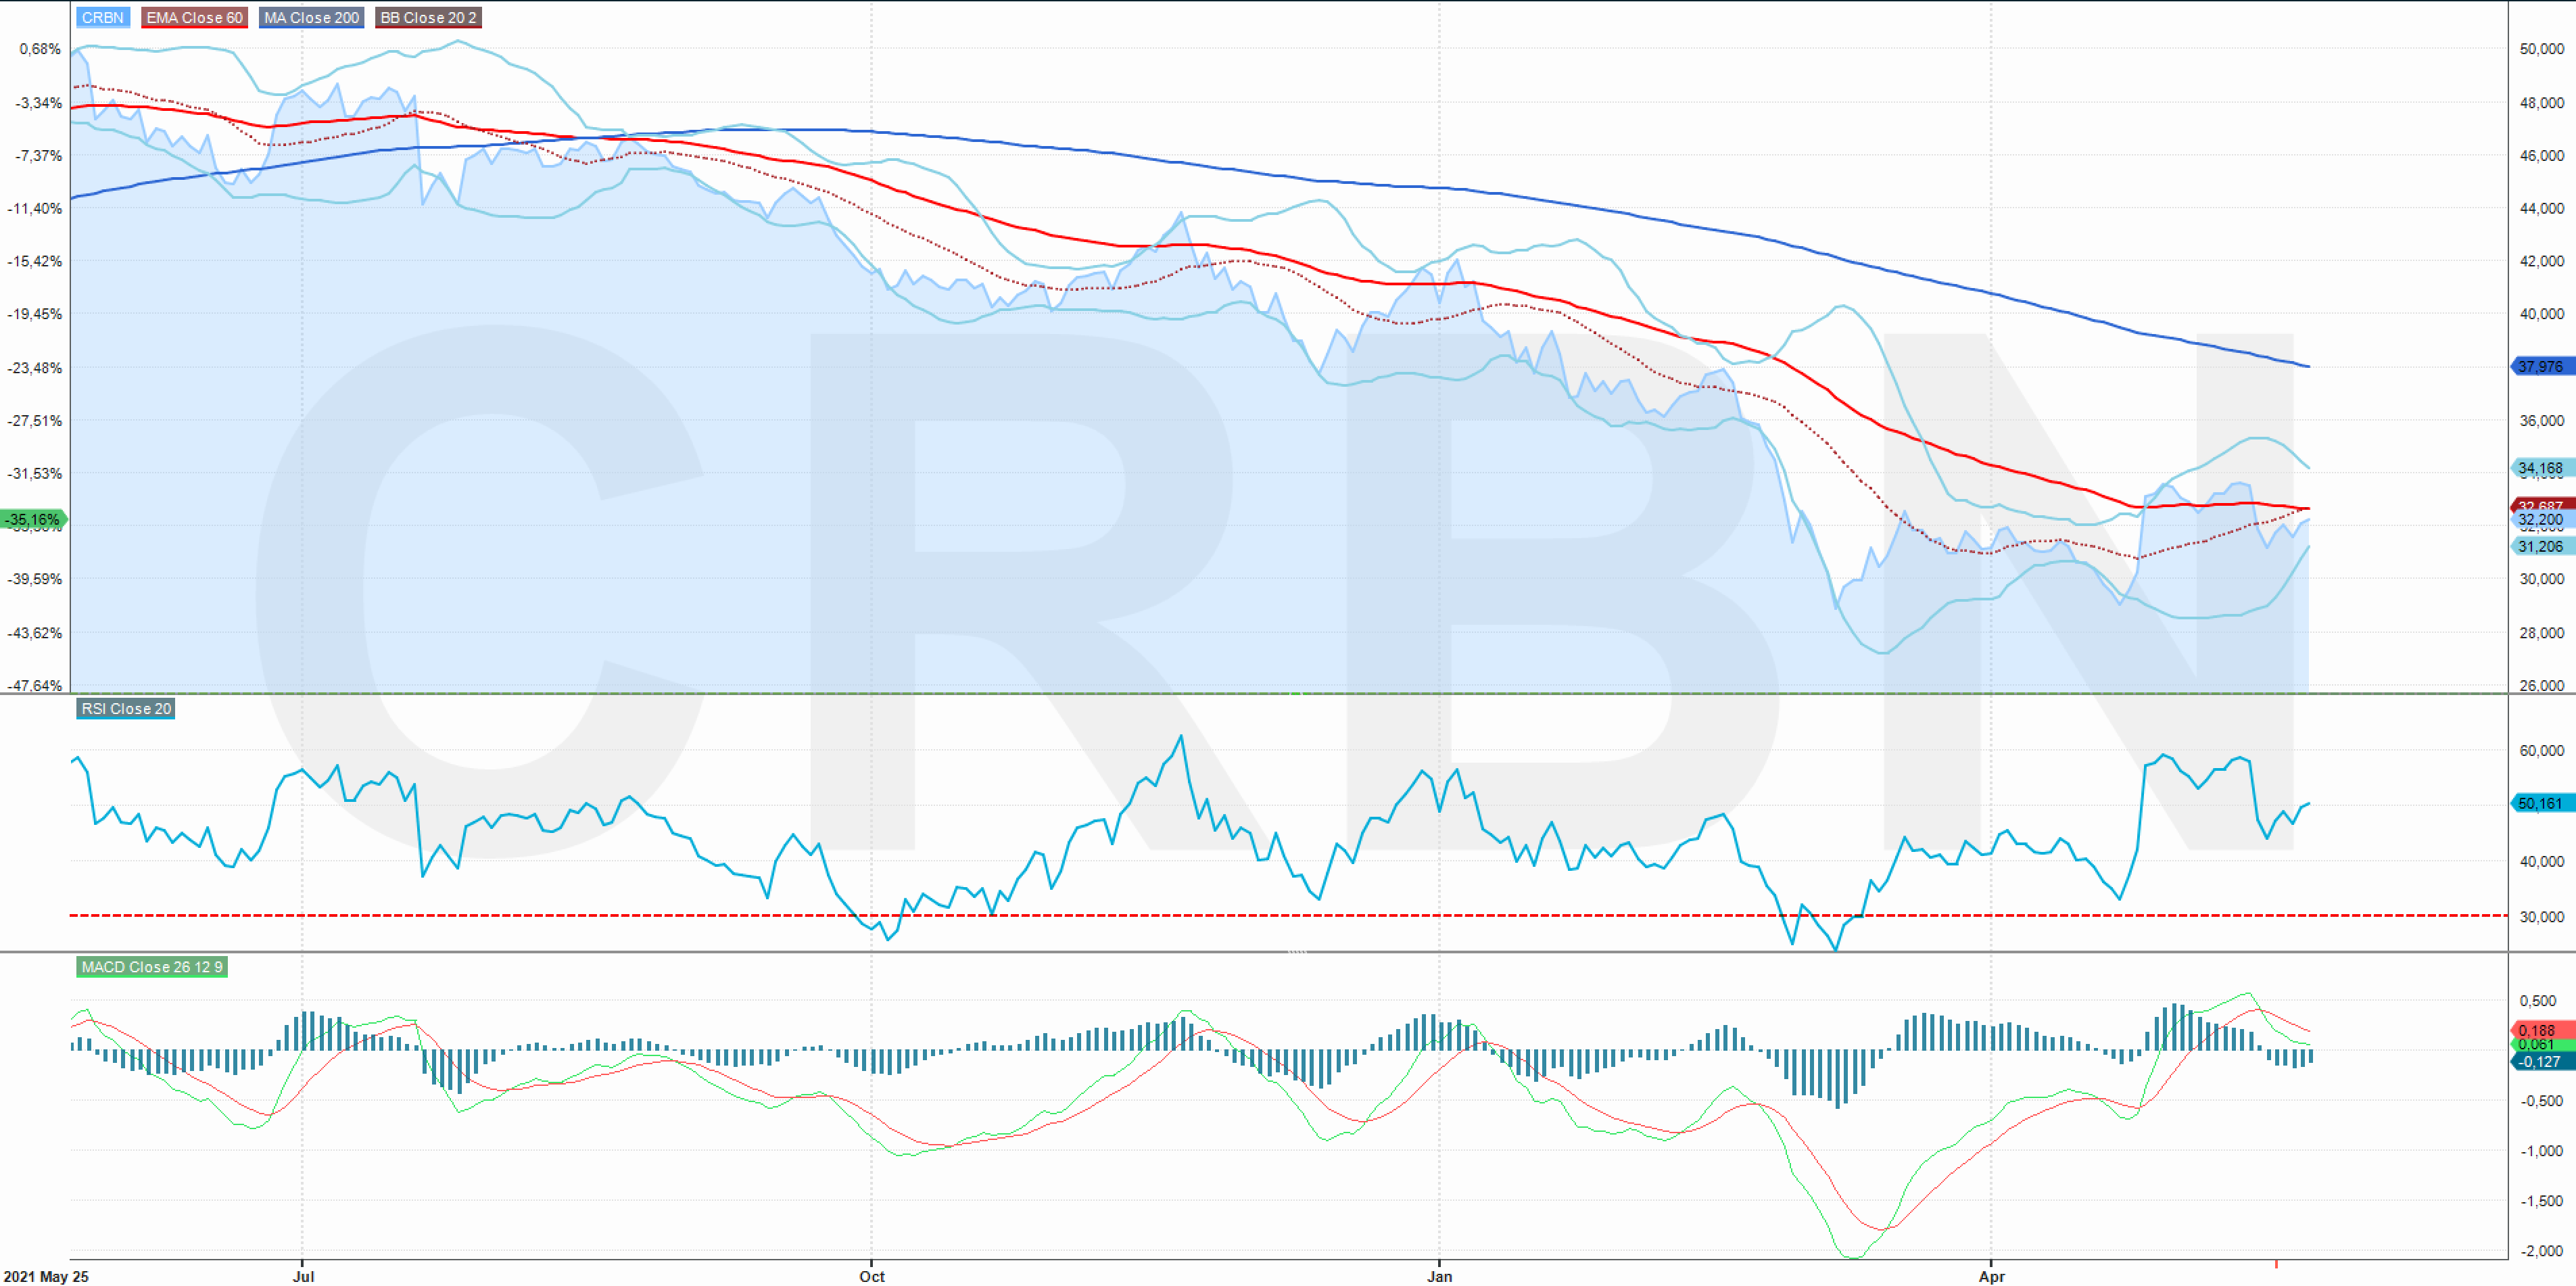Image resolution: width=2576 pixels, height=1286 pixels.
Task: Select the -0,500 MACD axis value
Action: point(2541,1101)
